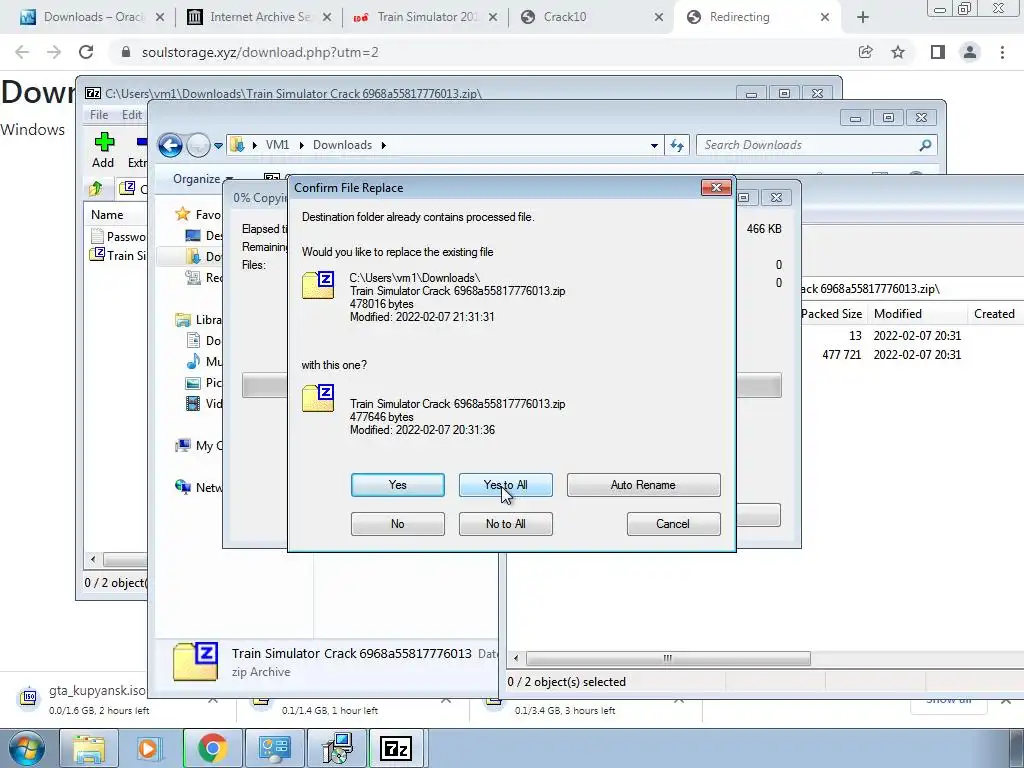The width and height of the screenshot is (1024, 768).
Task: Click Chrome address bar URL
Action: (260, 52)
